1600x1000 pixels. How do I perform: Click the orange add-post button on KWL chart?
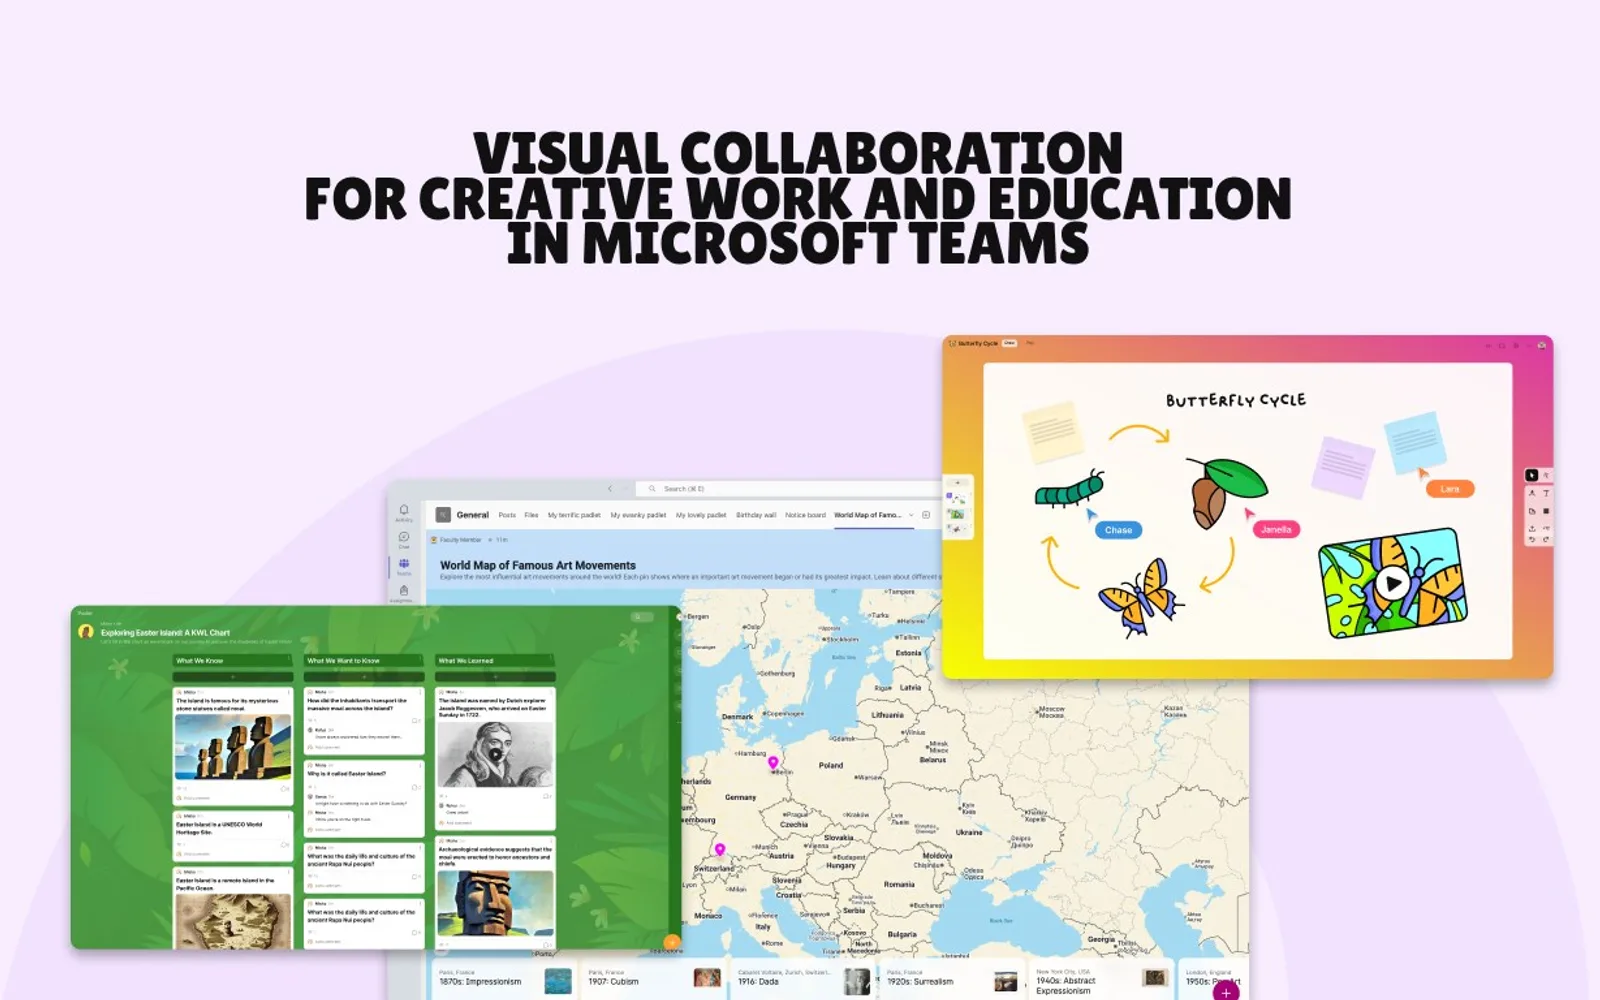click(671, 941)
